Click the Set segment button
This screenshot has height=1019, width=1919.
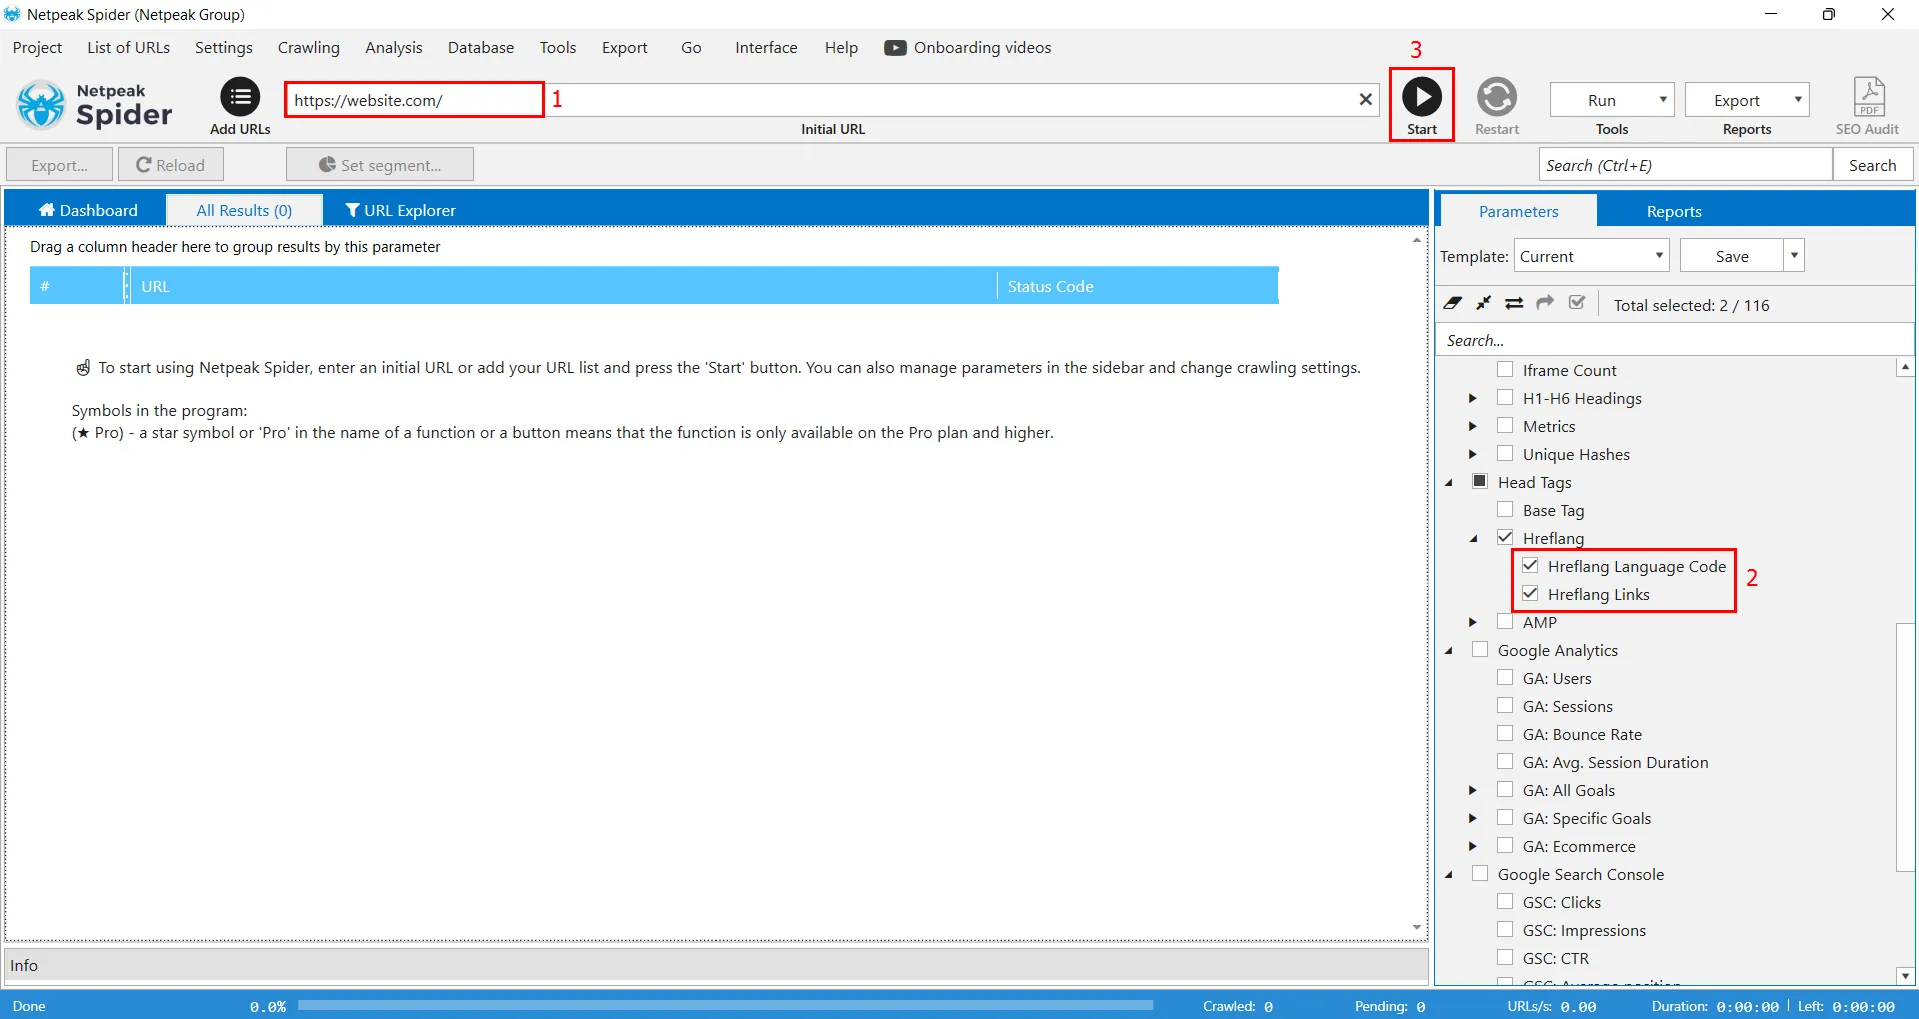tap(380, 165)
